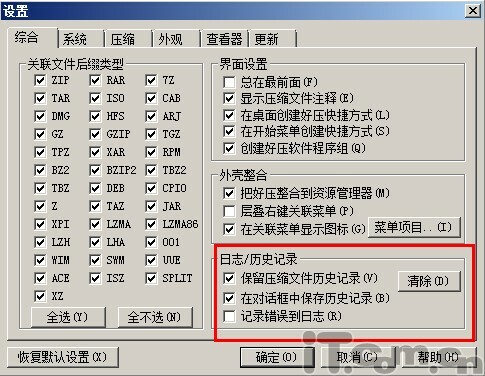The width and height of the screenshot is (485, 376).
Task: Toggle the ISZ association checkbox
Action: 95,278
